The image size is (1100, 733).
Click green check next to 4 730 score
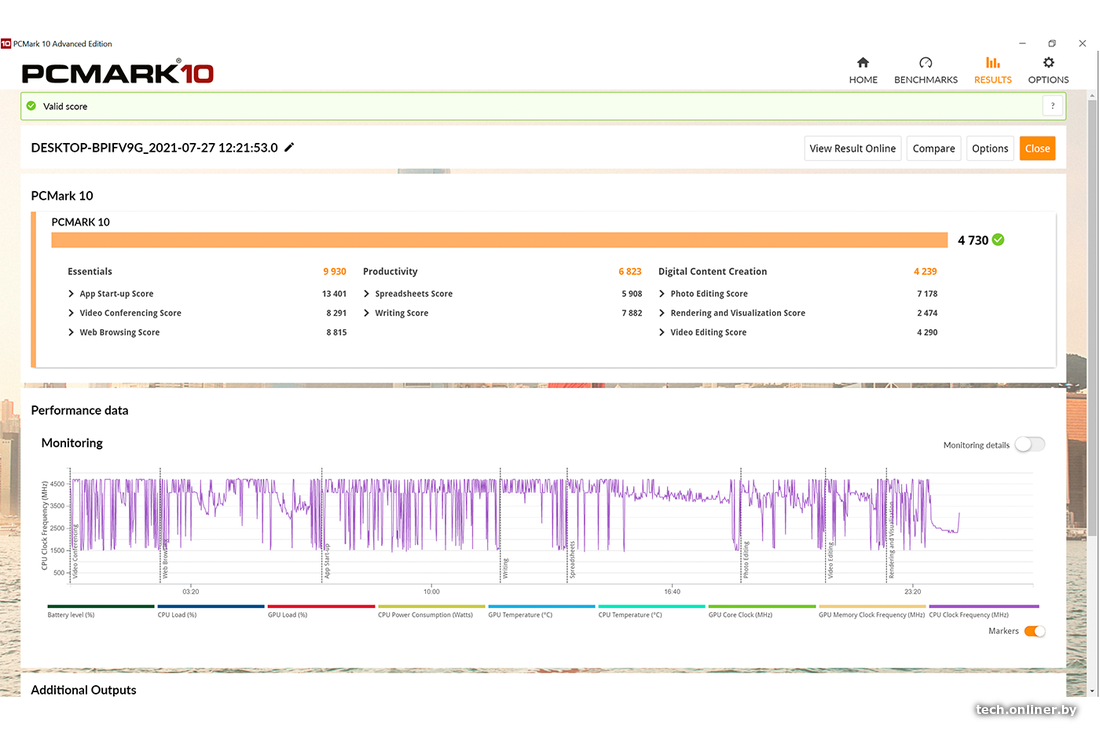tap(998, 240)
